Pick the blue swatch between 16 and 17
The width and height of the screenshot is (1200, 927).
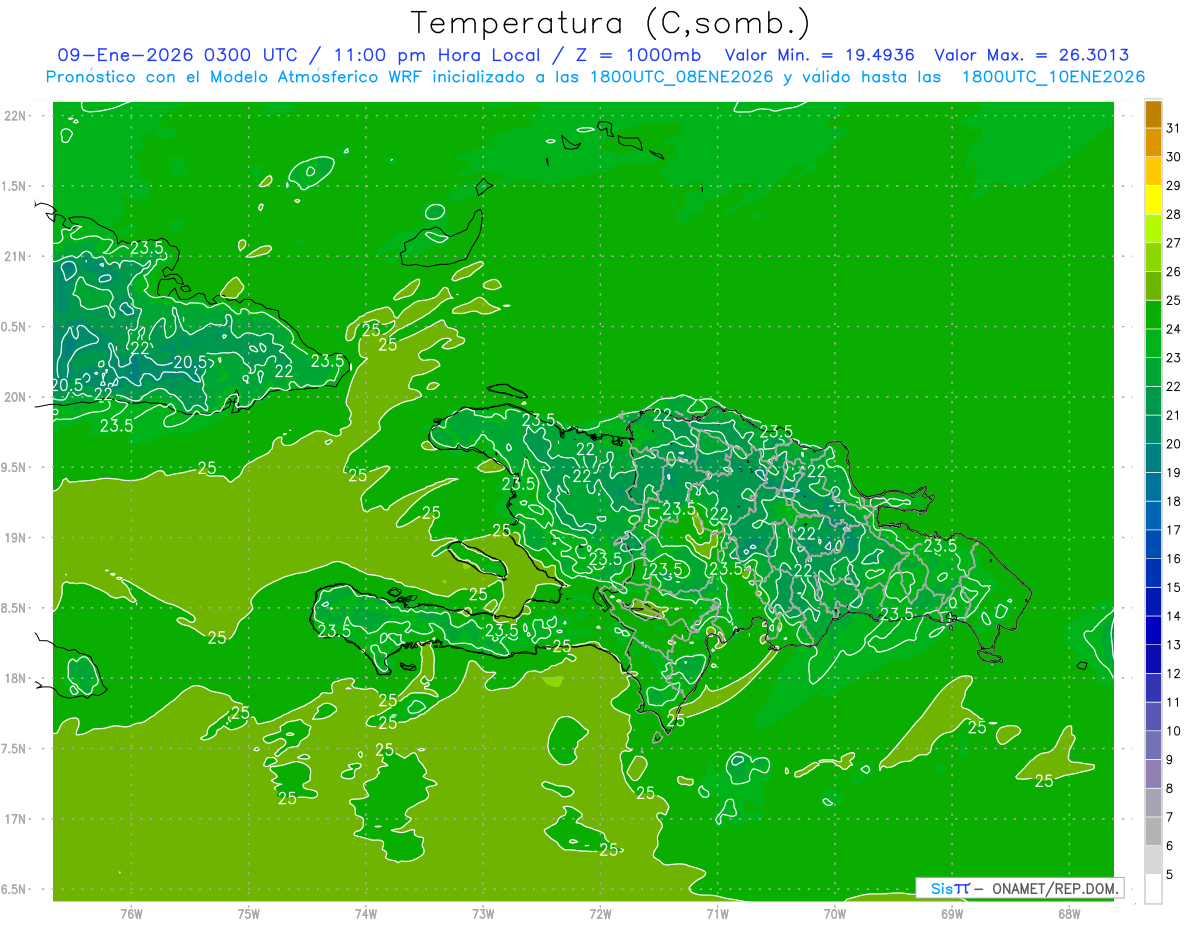pyautogui.click(x=1153, y=544)
